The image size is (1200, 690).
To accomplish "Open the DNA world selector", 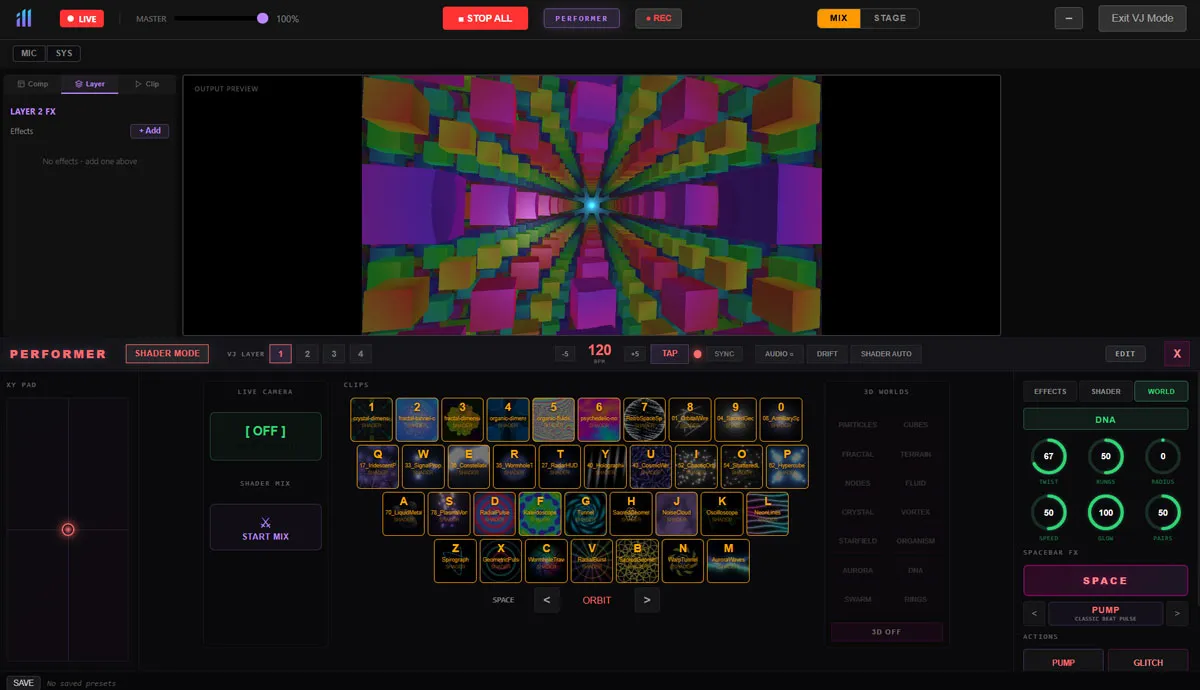I will click(1105, 420).
